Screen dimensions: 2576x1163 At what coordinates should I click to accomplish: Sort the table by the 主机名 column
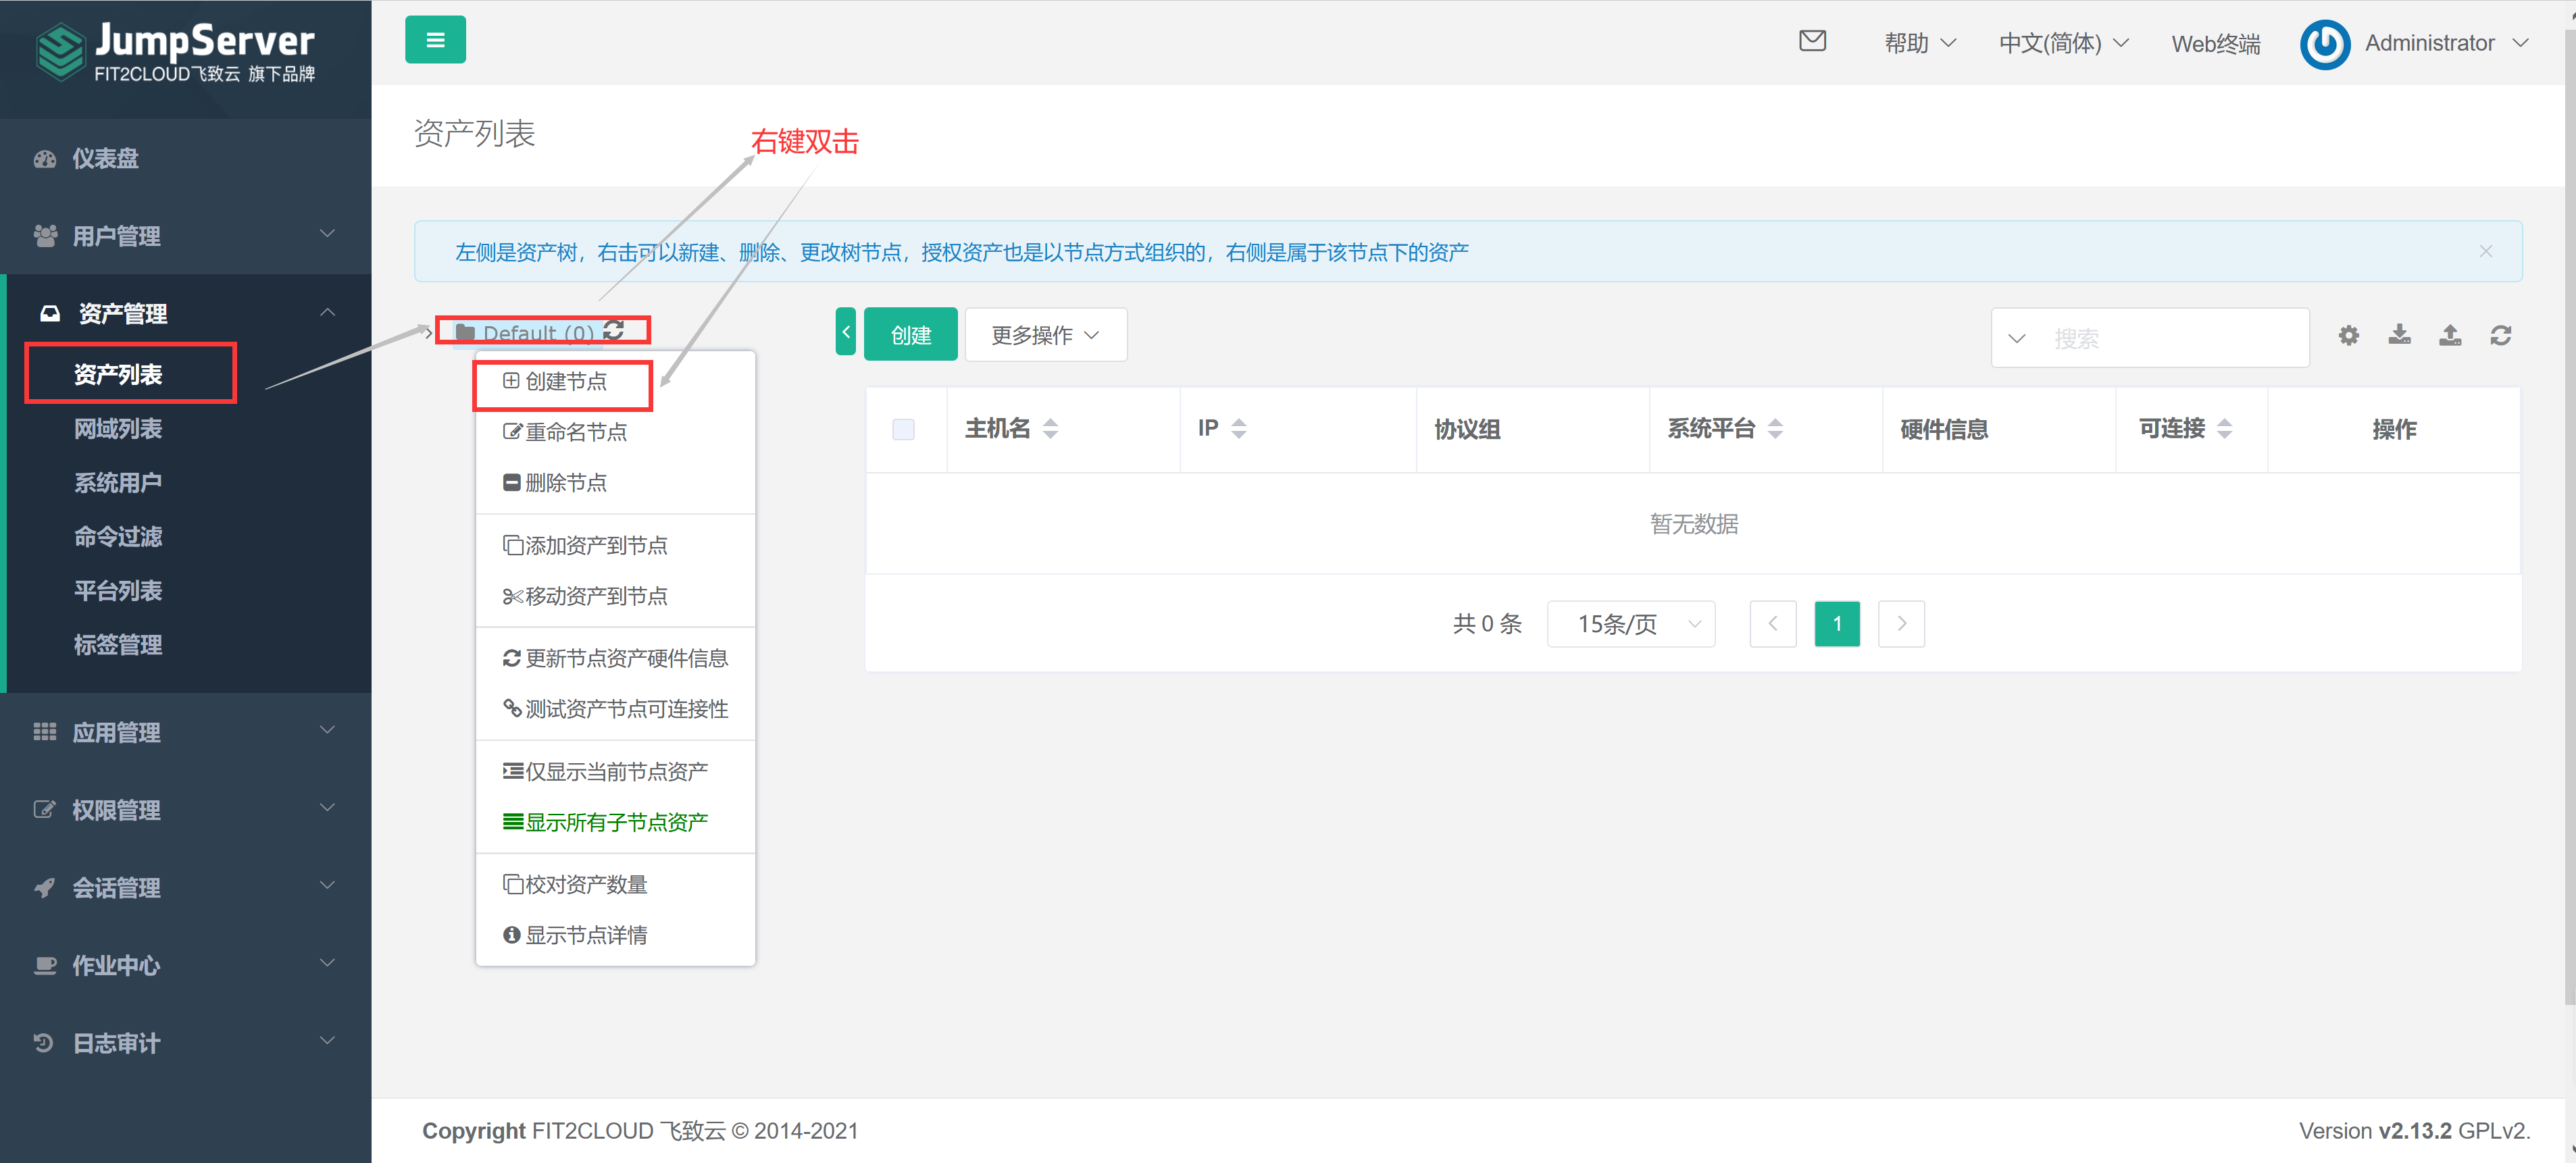(1050, 429)
